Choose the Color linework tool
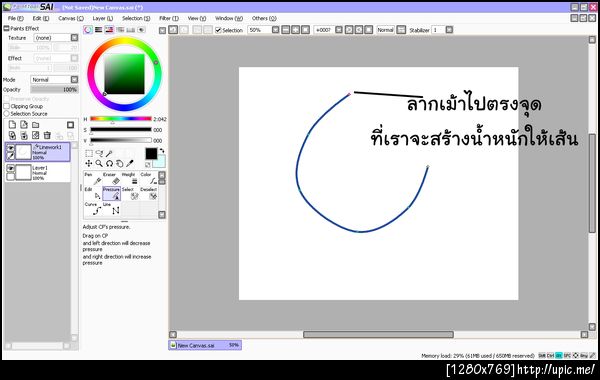Viewport: 600px width, 380px height. pos(148,178)
